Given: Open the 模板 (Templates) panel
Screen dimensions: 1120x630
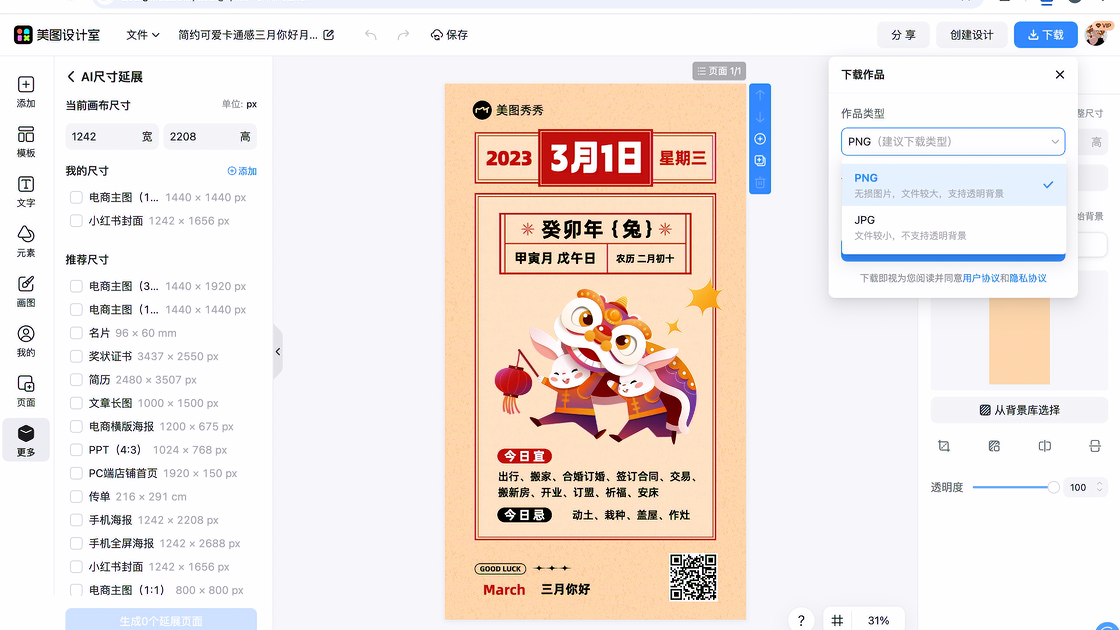Looking at the screenshot, I should tap(26, 141).
